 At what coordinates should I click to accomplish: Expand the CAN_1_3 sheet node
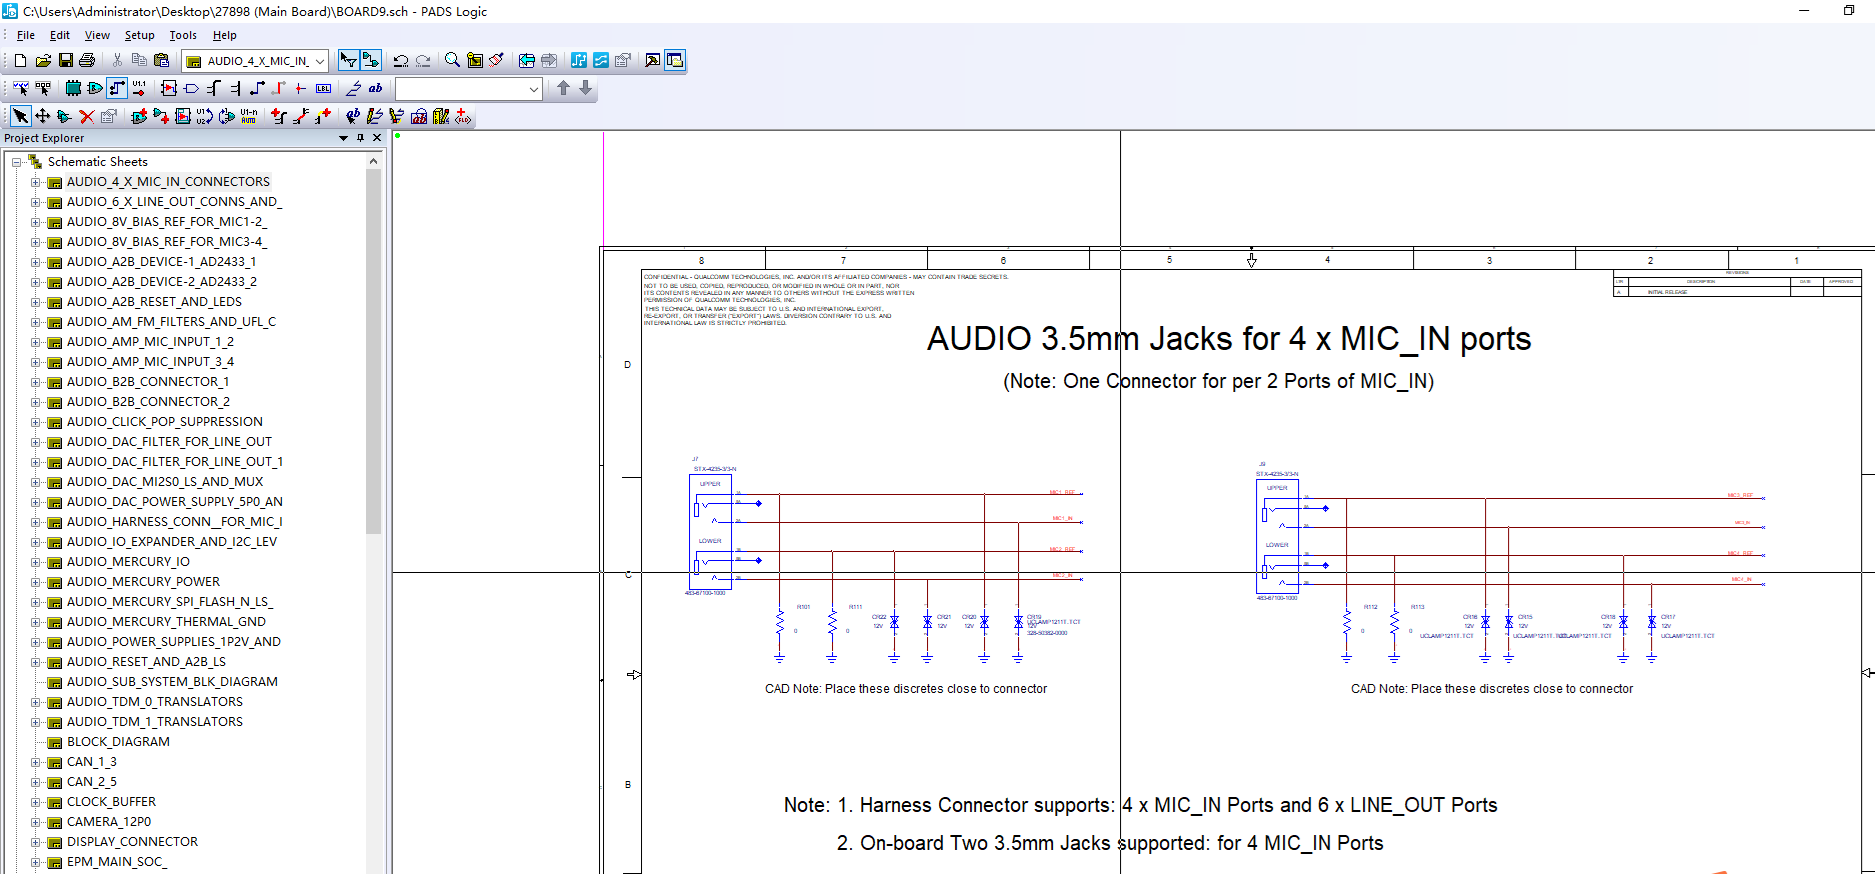click(35, 762)
